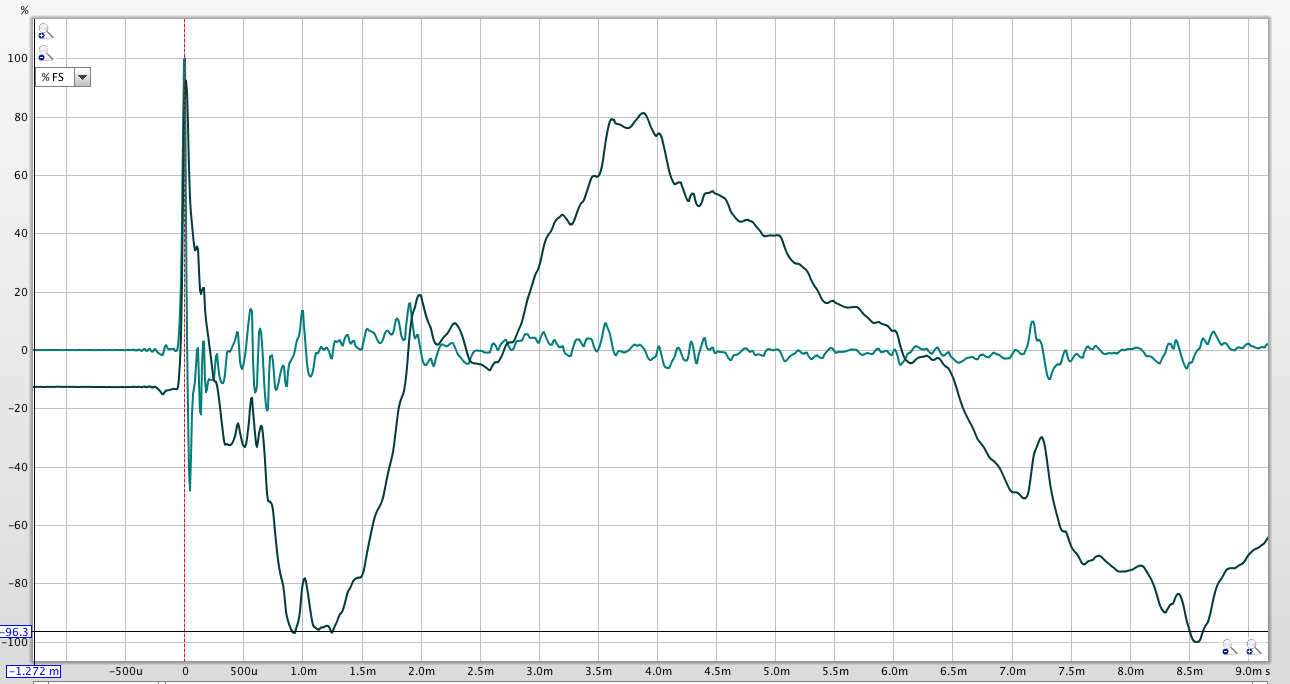The image size is (1290, 684).
Task: Click the -40 label on the percent axis
Action: (x=20, y=467)
